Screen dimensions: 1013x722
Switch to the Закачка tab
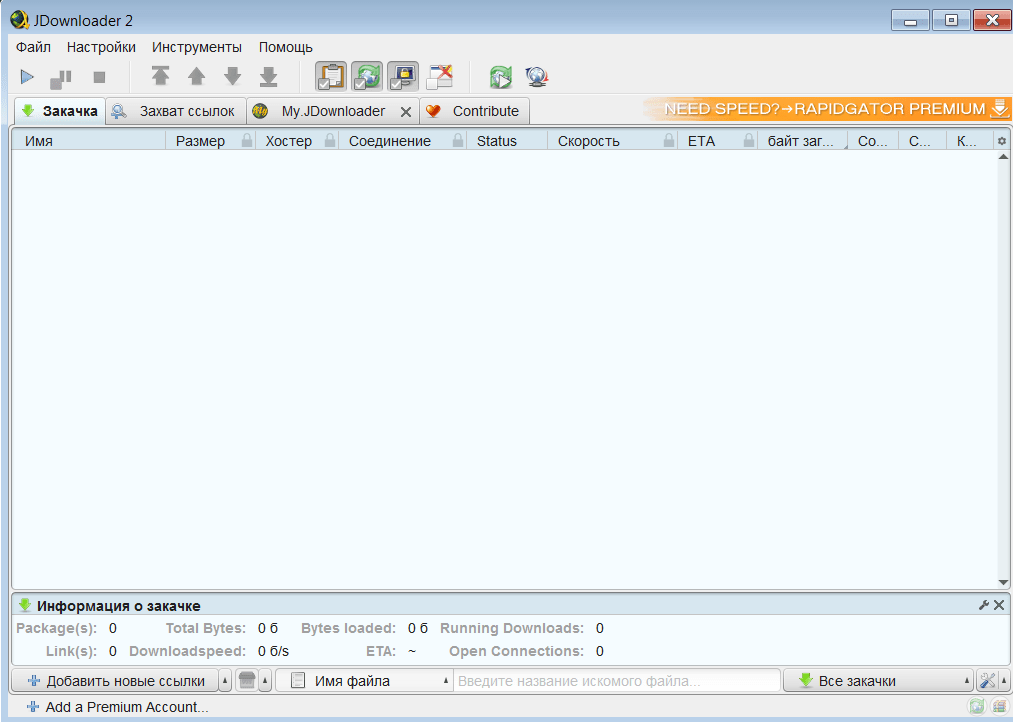pos(60,111)
